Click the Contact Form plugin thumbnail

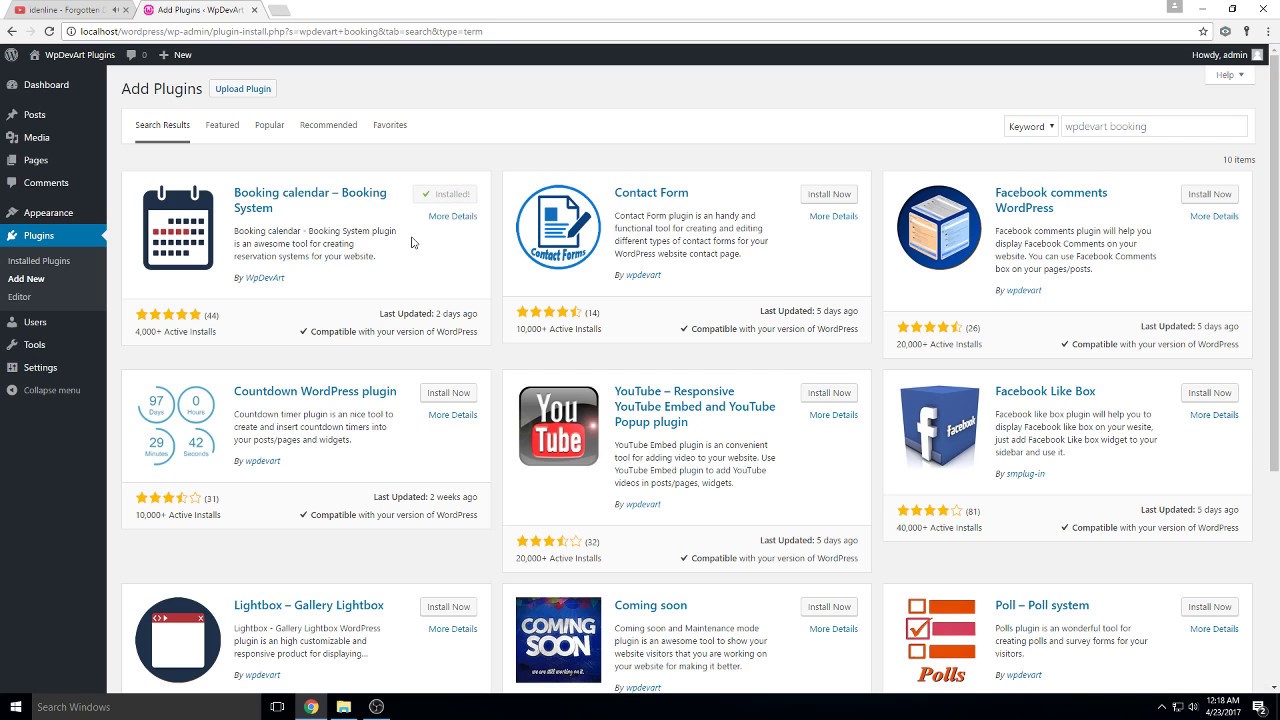(558, 227)
